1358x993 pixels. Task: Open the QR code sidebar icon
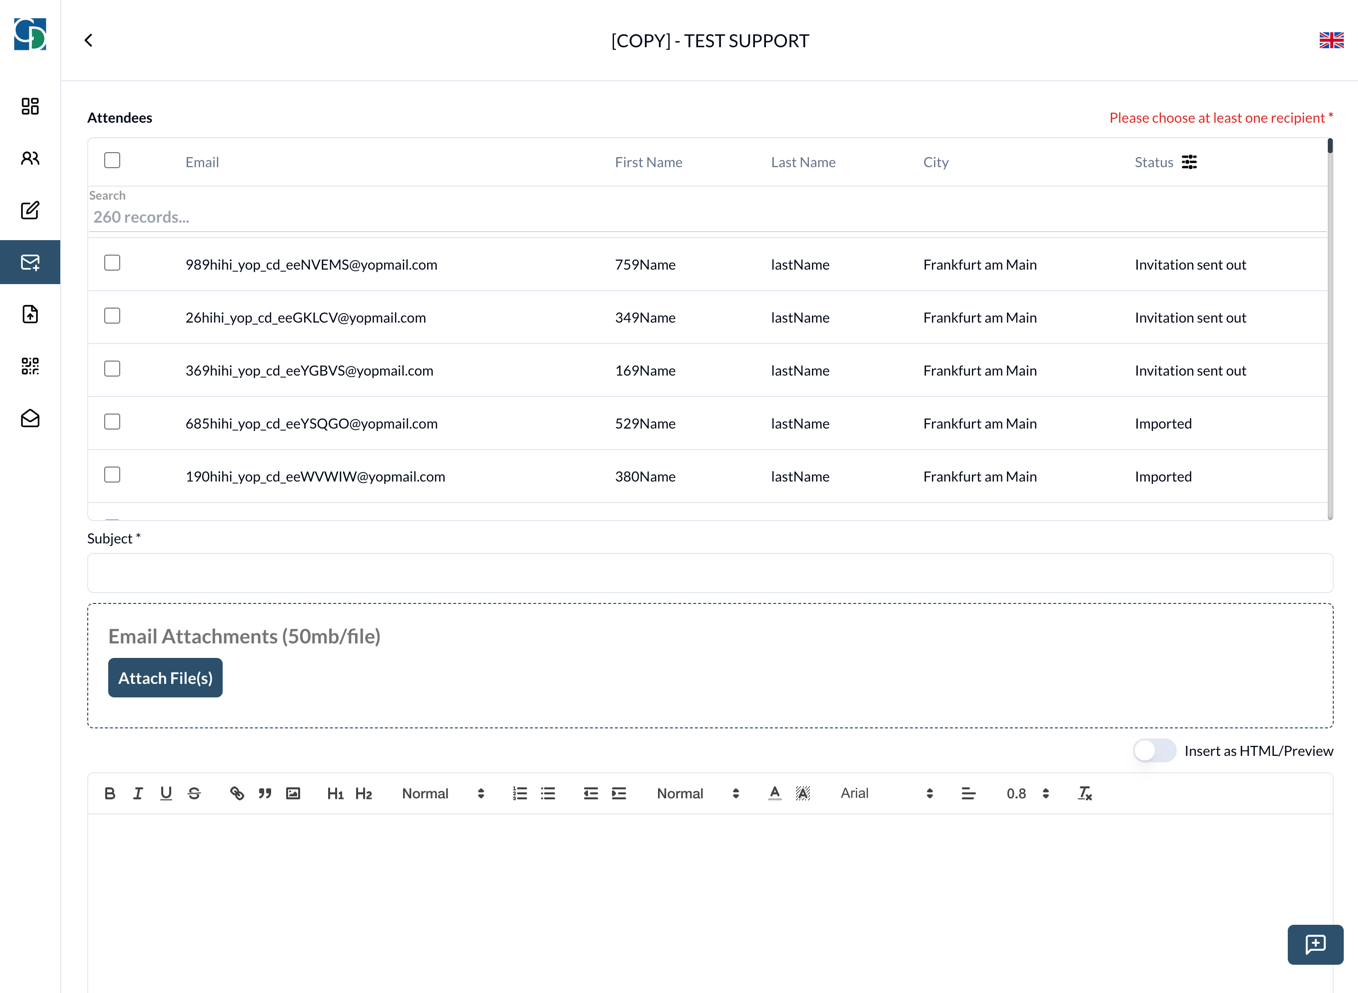[30, 366]
